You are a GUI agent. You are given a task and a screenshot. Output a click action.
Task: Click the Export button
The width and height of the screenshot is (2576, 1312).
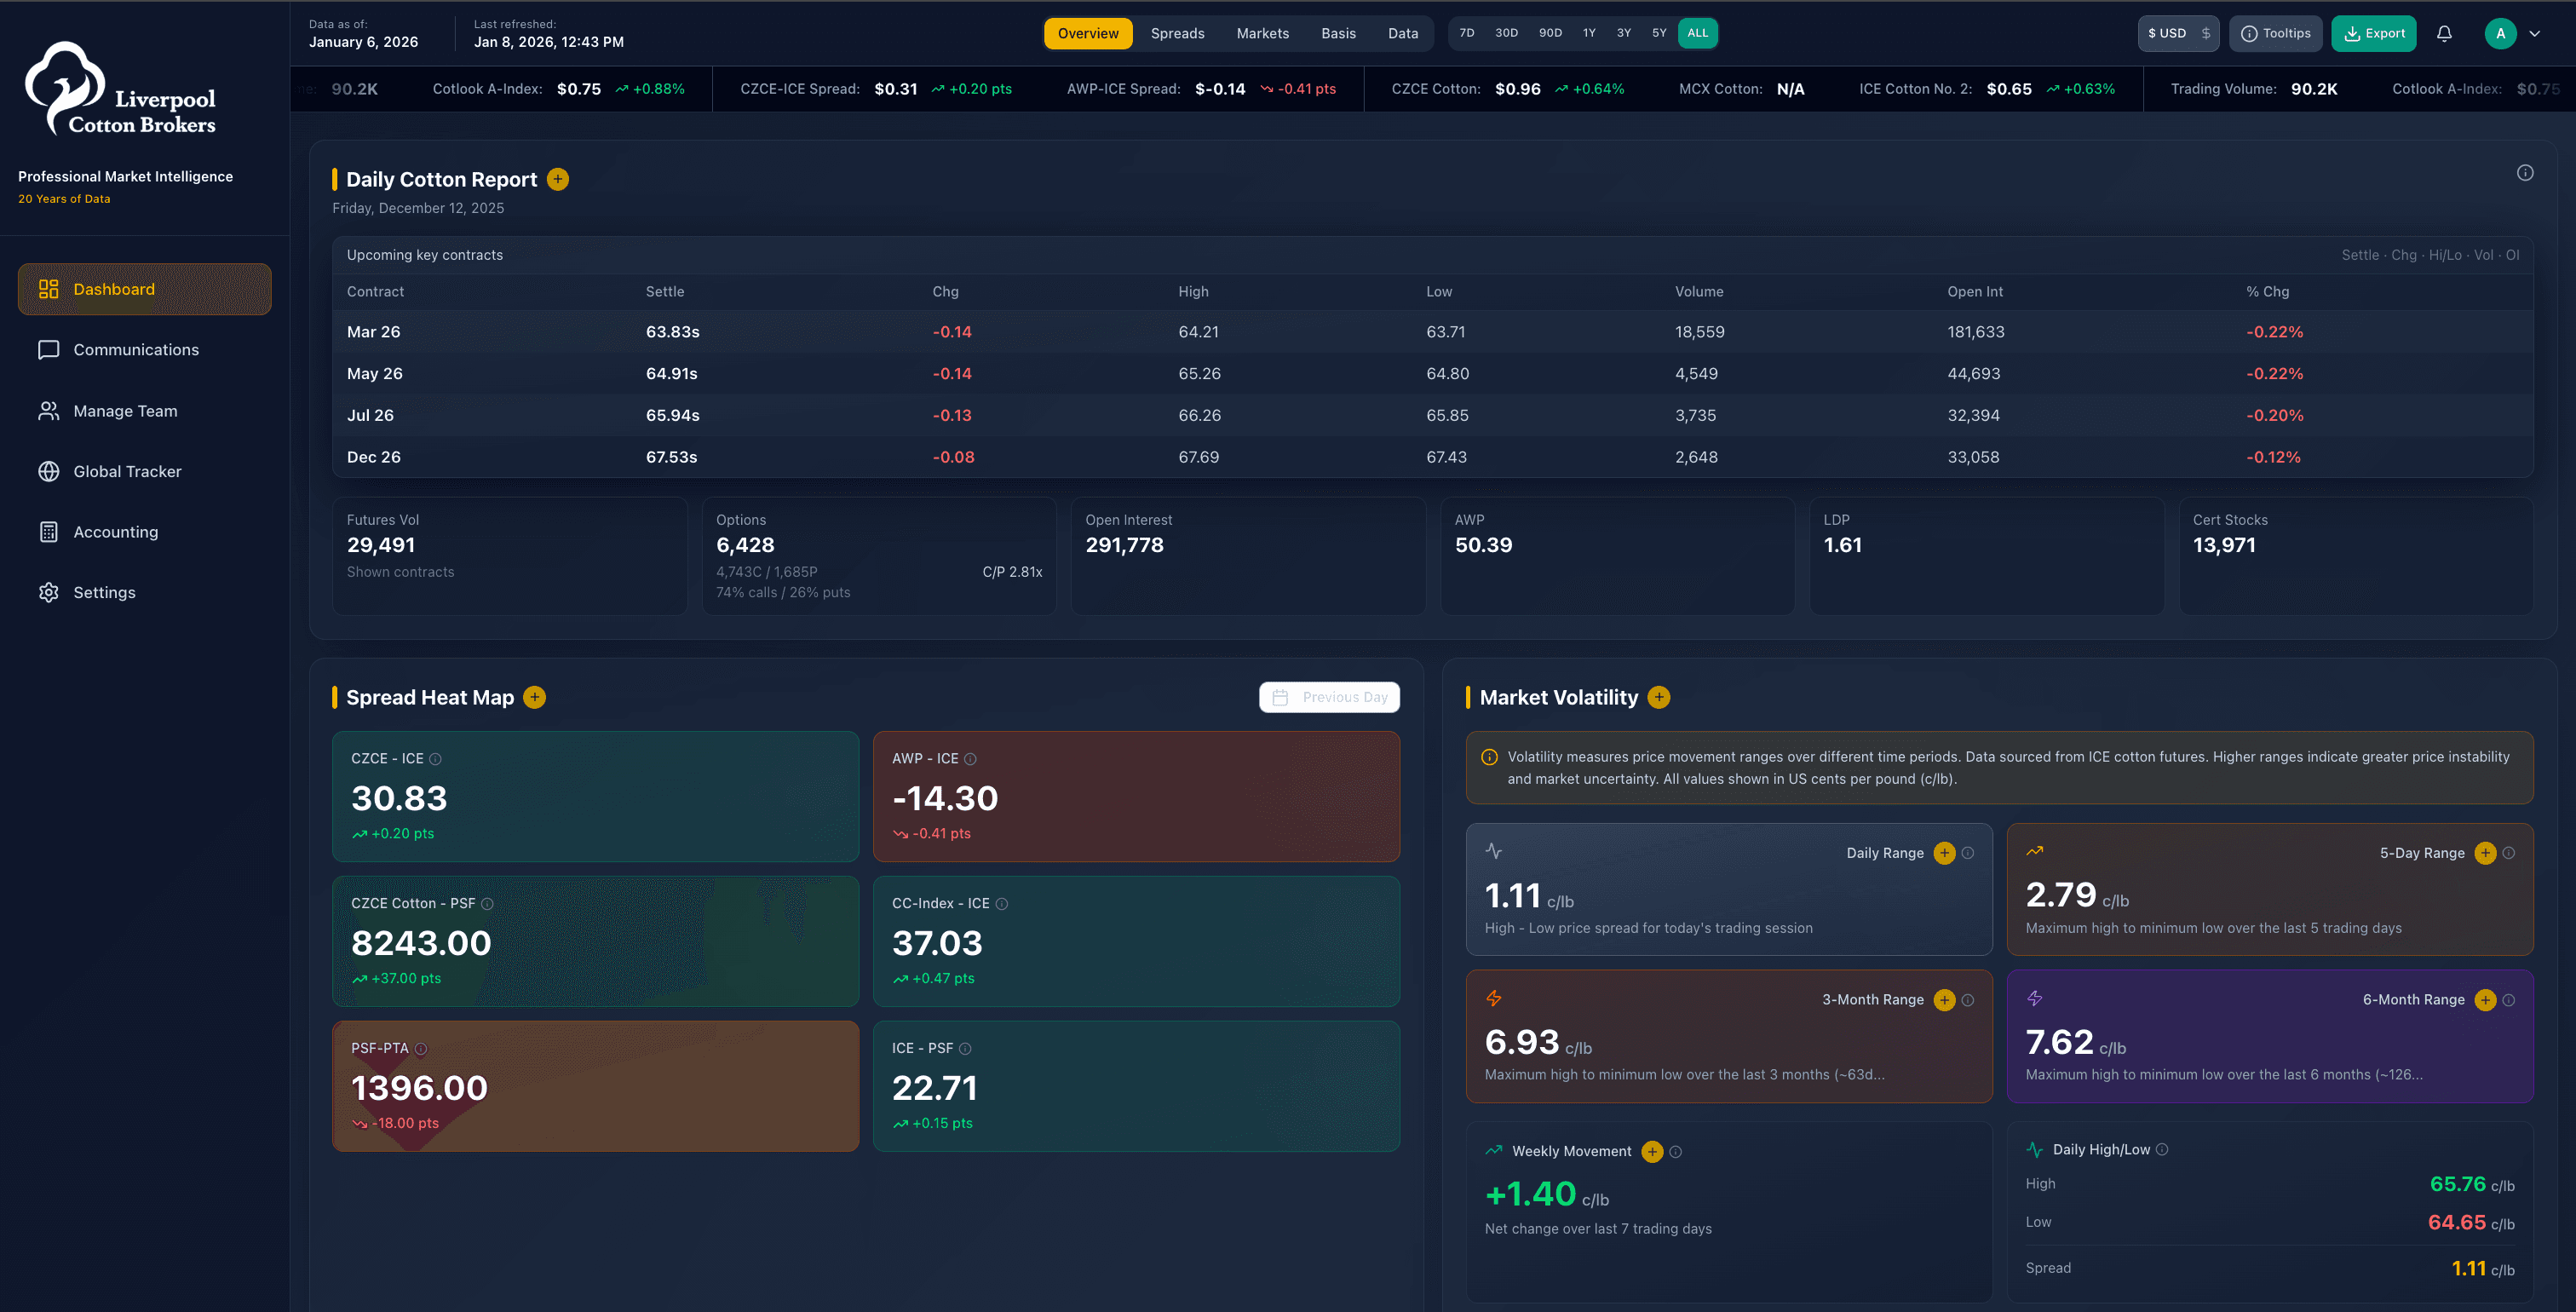pos(2374,33)
